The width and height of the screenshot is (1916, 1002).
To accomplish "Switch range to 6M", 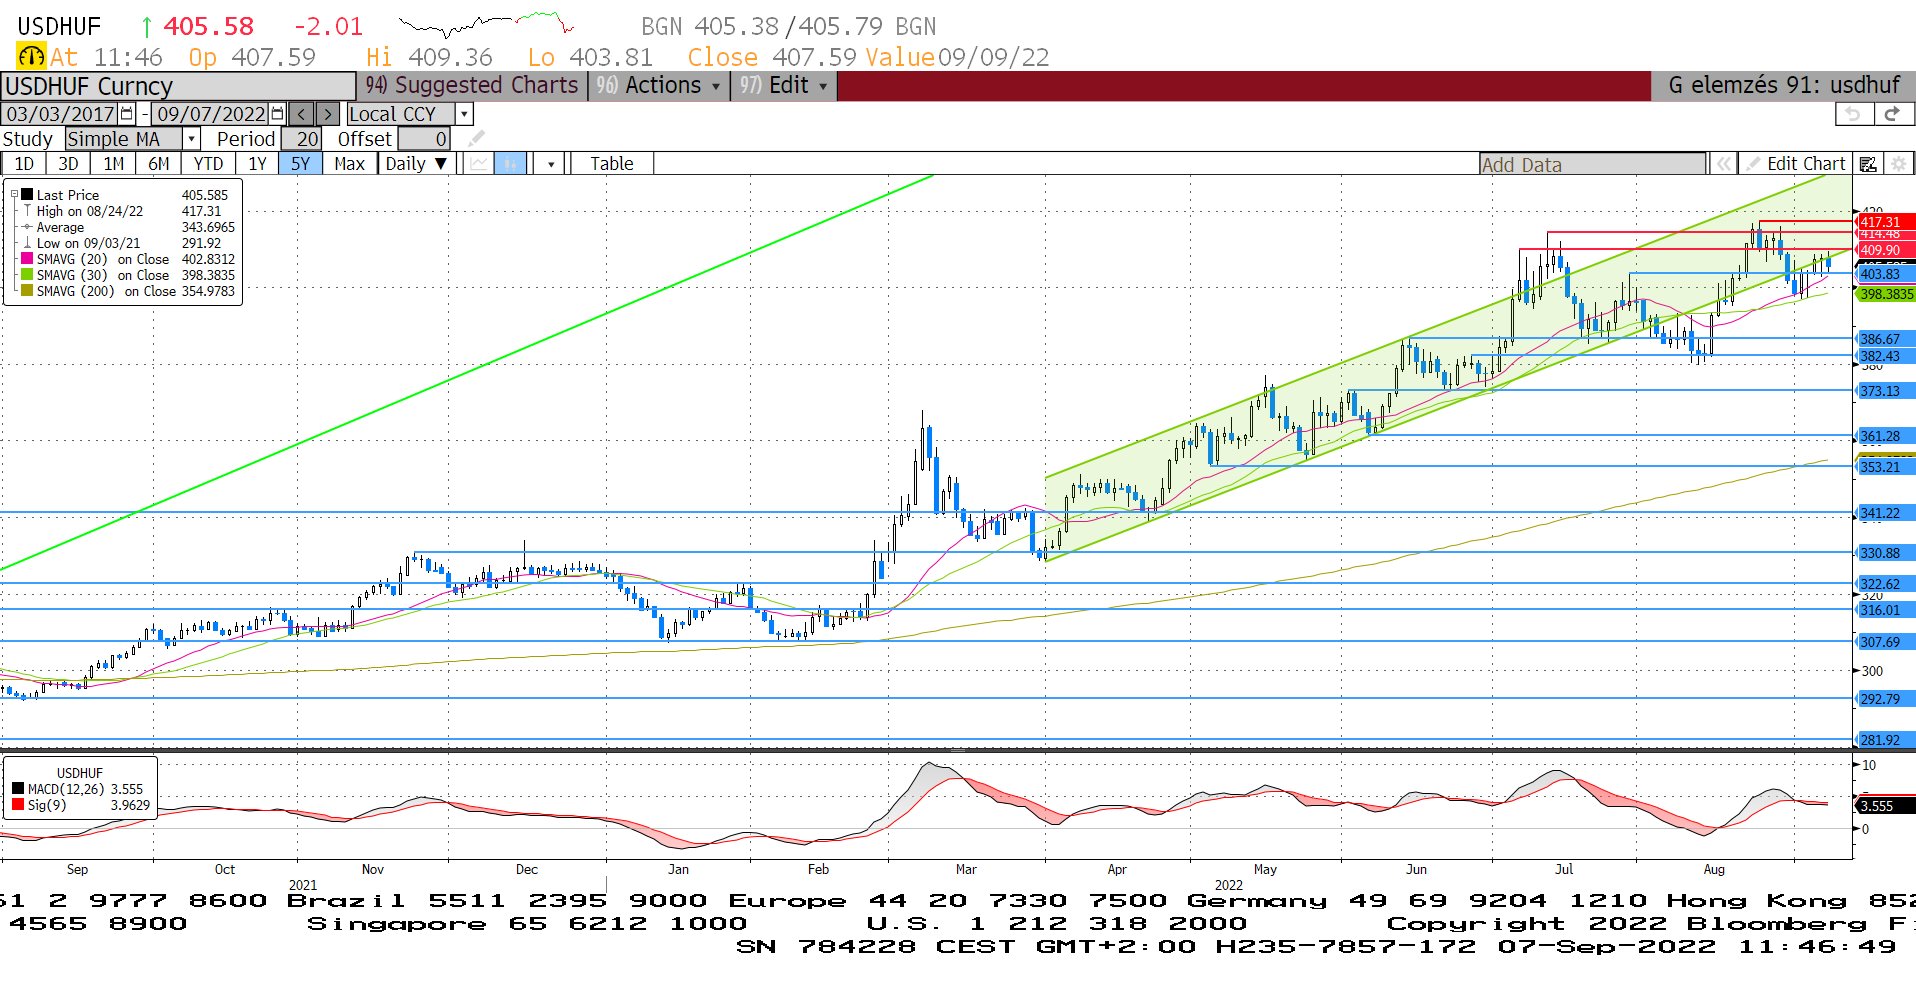I will (x=159, y=164).
